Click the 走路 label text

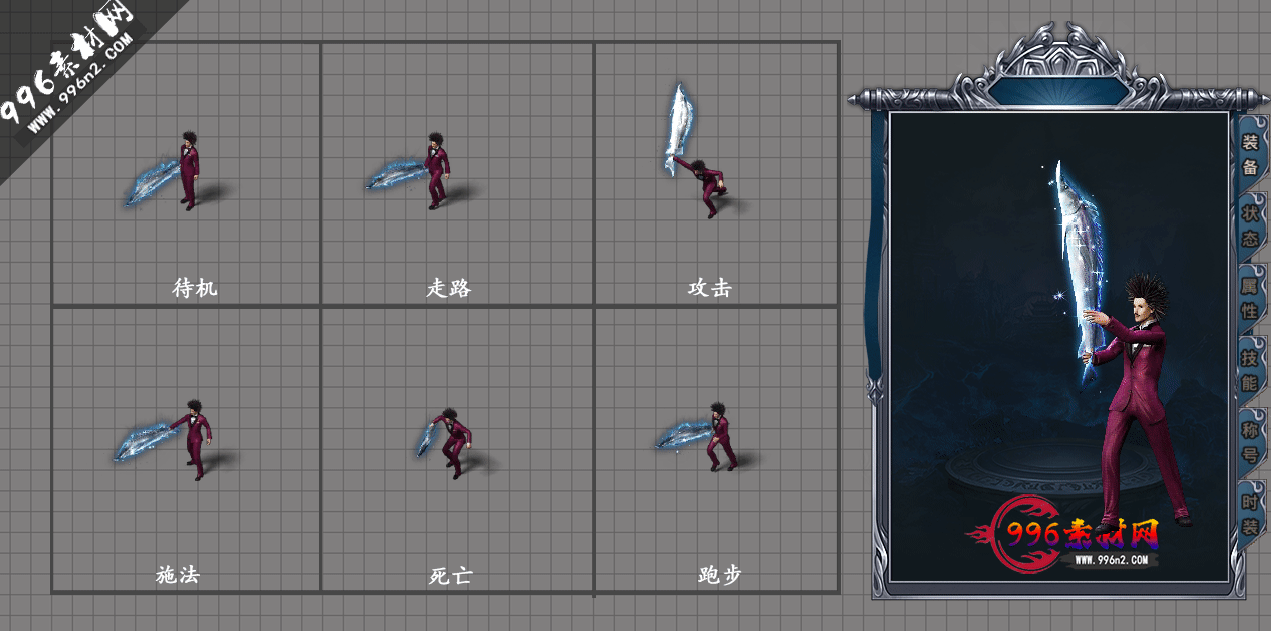(449, 288)
